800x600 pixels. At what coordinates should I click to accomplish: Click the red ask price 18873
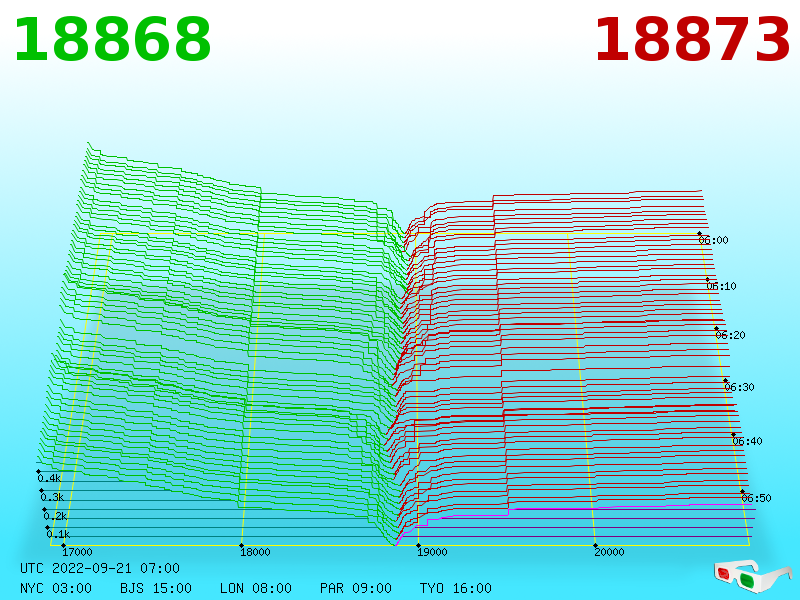tap(692, 40)
